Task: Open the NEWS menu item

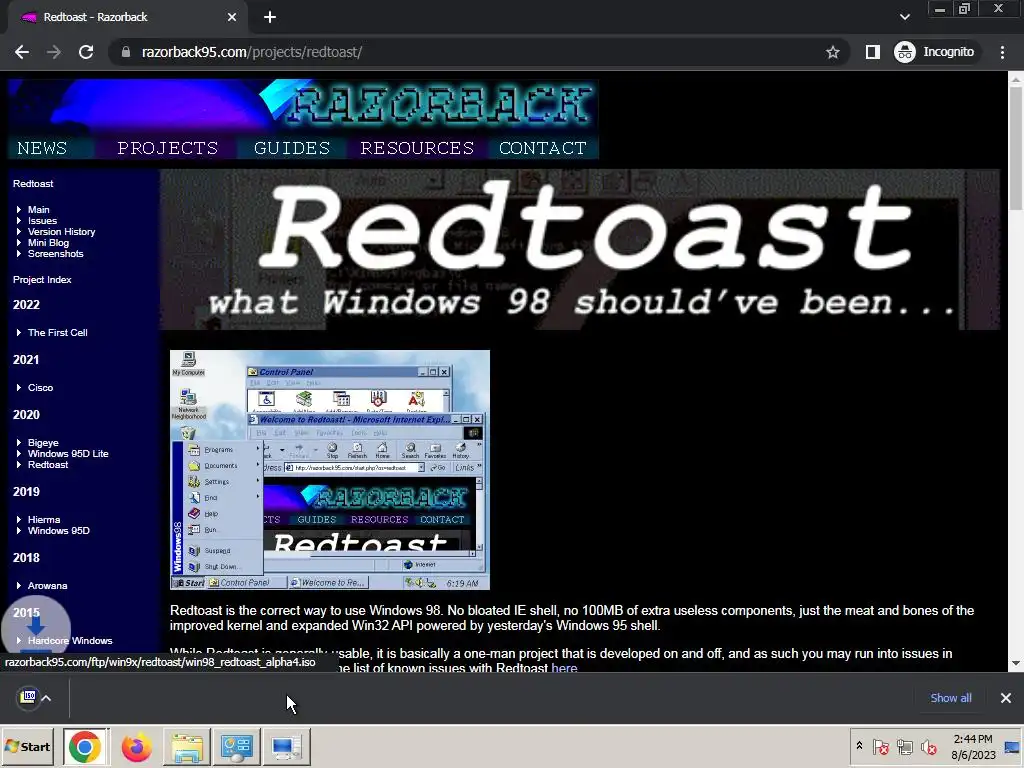Action: pos(42,148)
